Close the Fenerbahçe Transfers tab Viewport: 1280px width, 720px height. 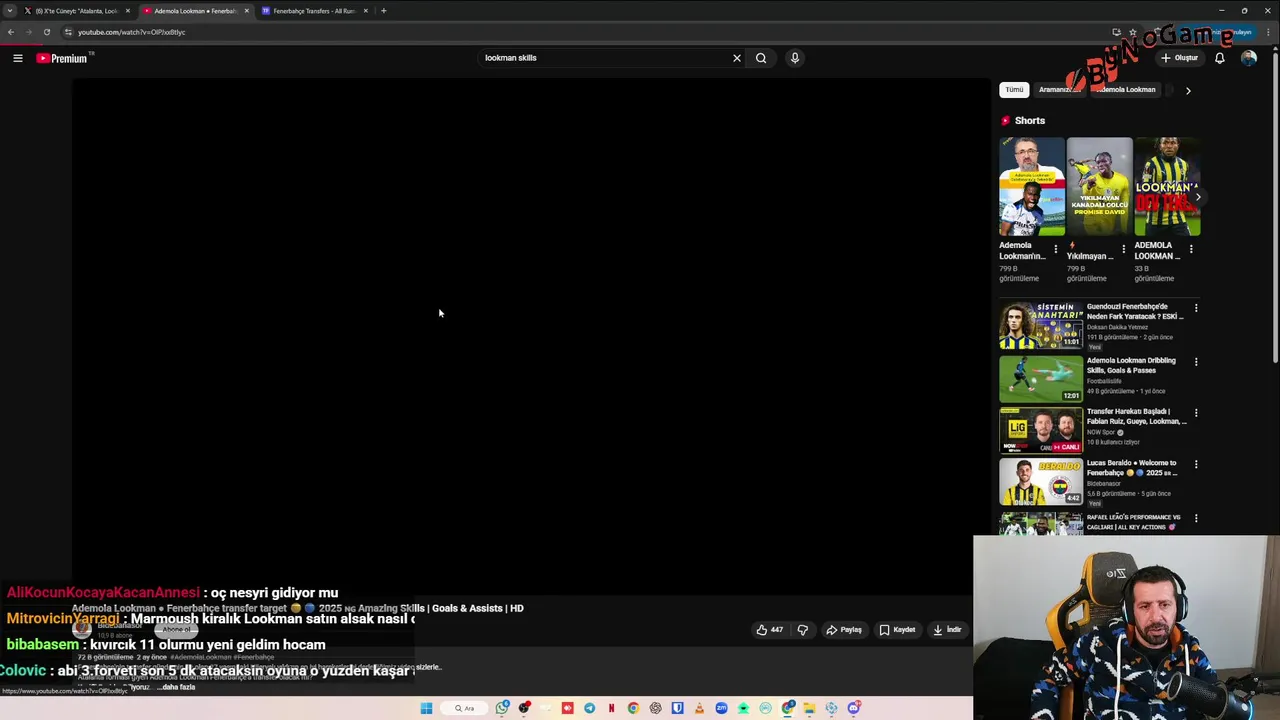[365, 11]
